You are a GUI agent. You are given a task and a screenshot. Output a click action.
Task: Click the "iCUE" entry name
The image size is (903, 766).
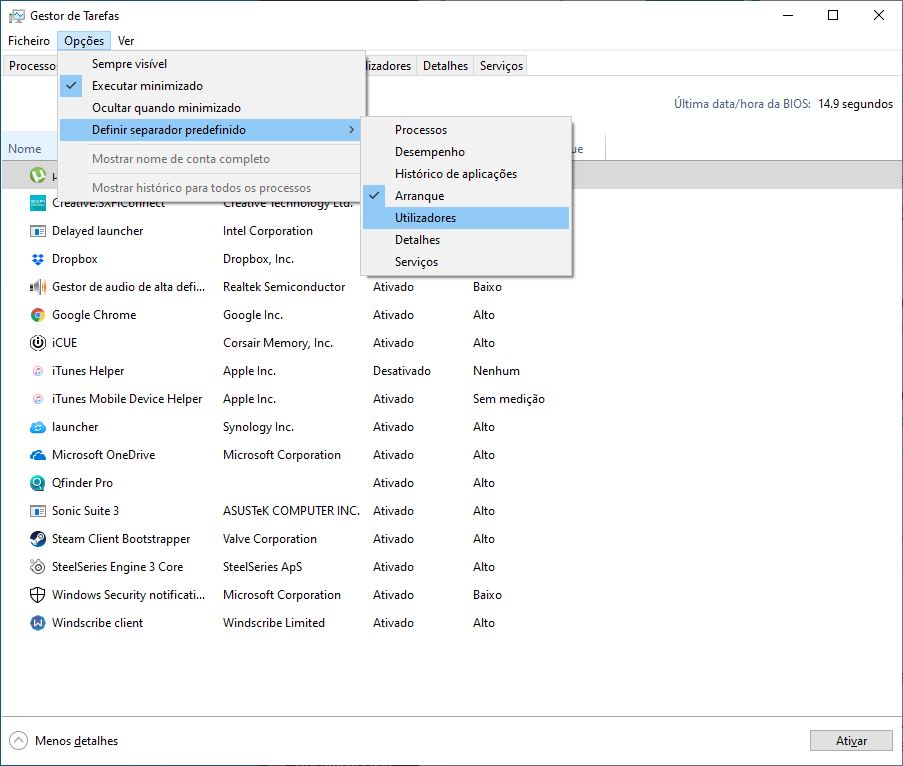64,343
